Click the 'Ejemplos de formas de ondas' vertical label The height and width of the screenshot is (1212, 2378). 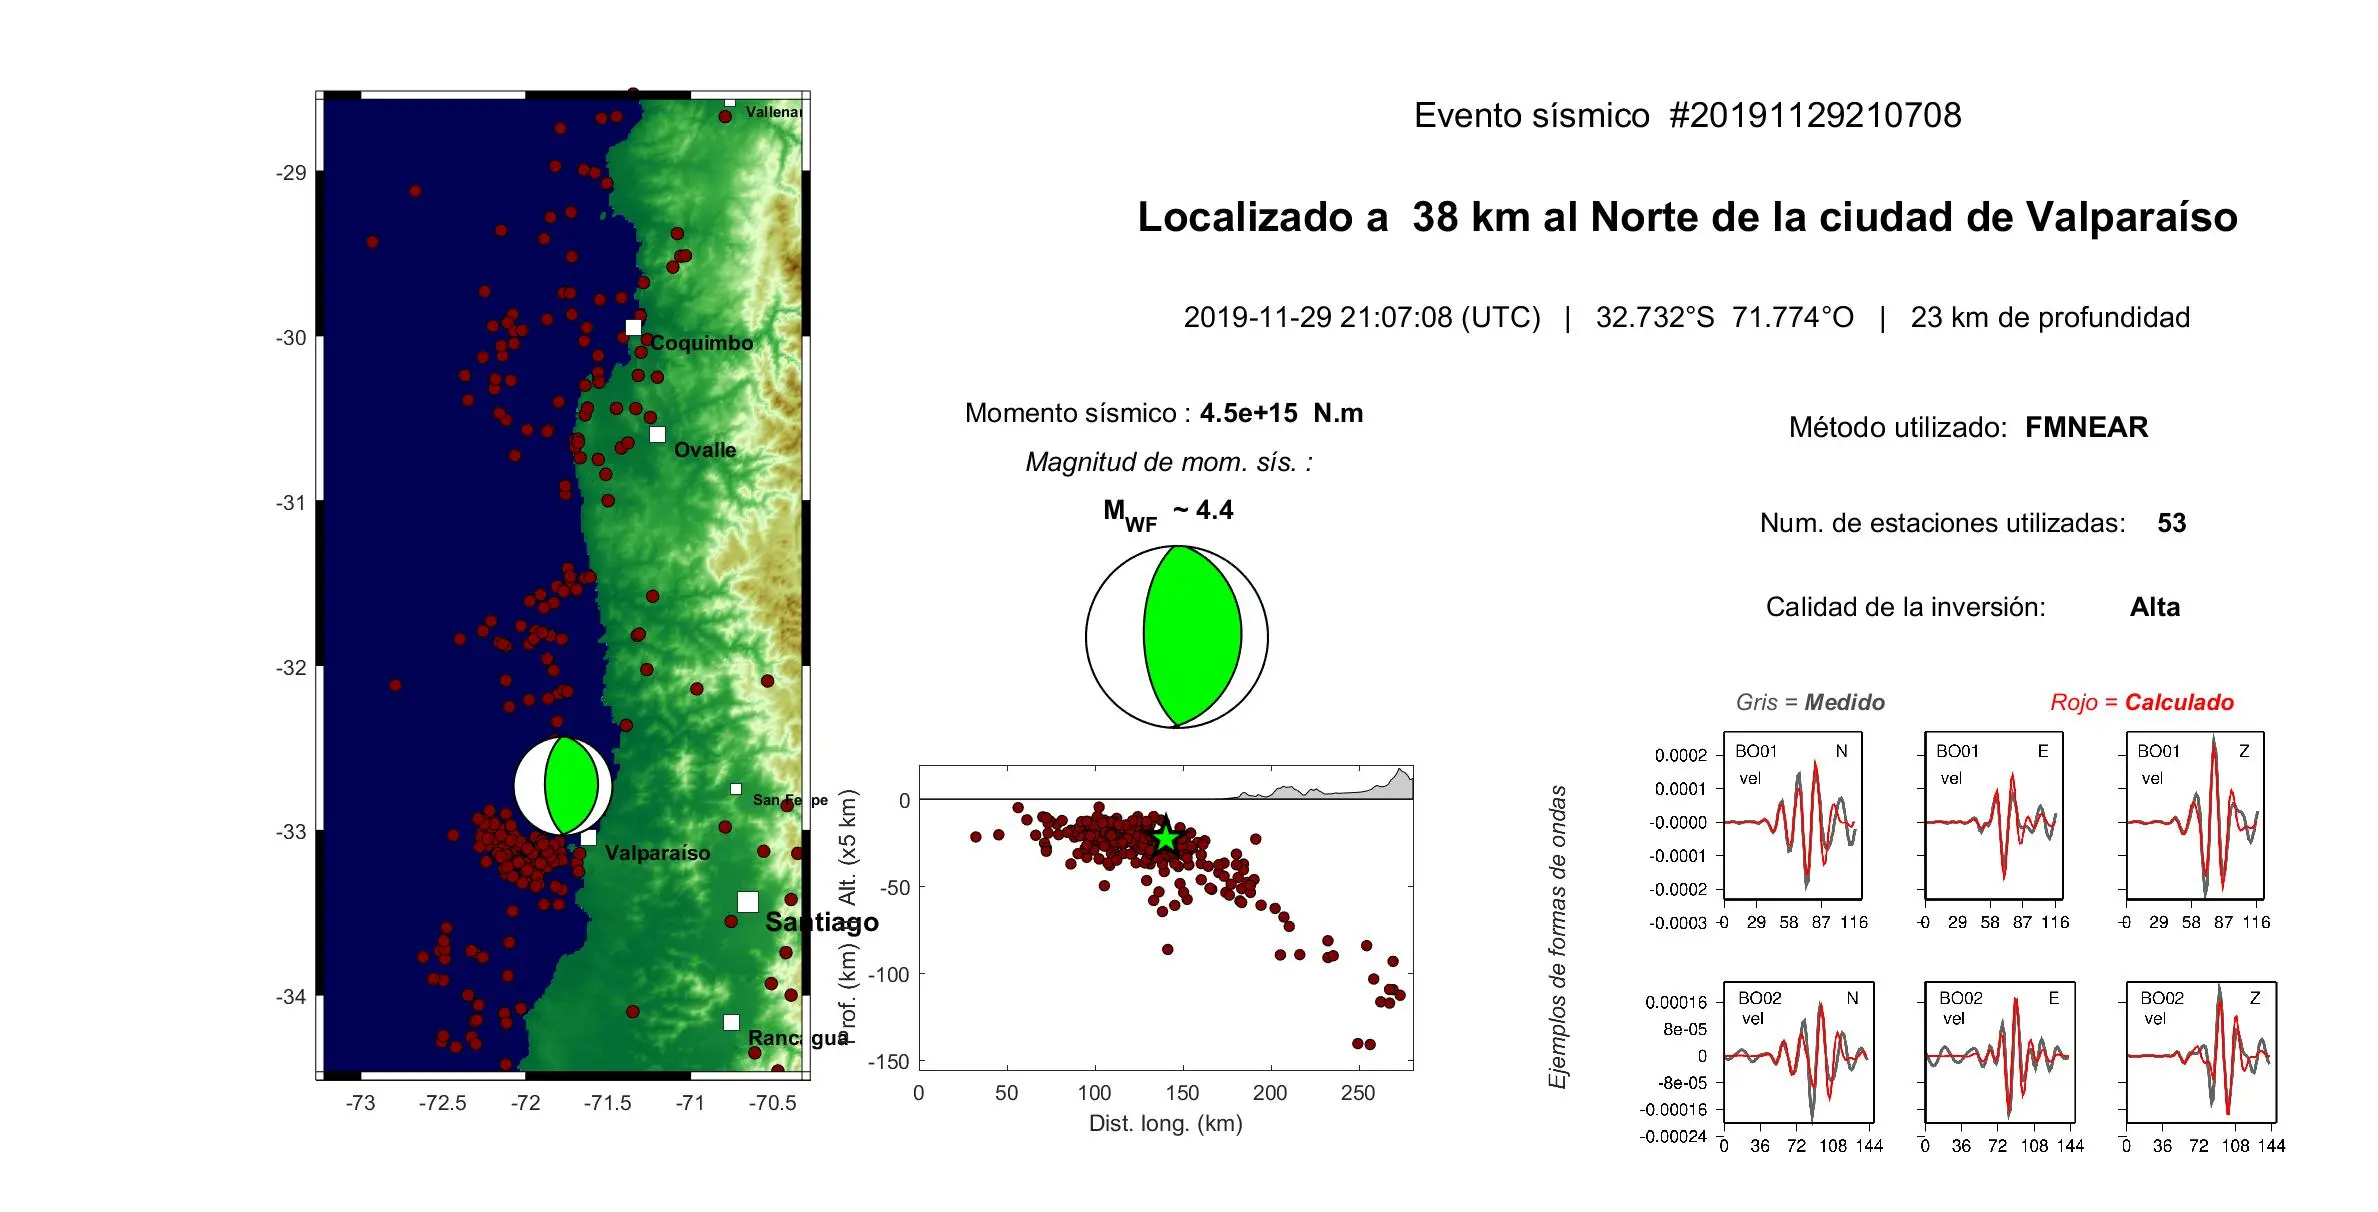pos(1557,937)
